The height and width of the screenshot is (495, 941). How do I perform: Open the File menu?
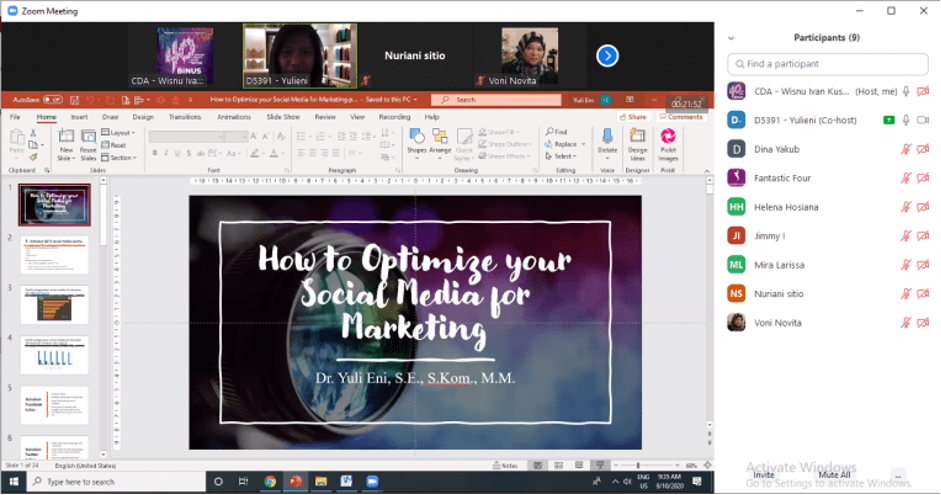tap(15, 117)
